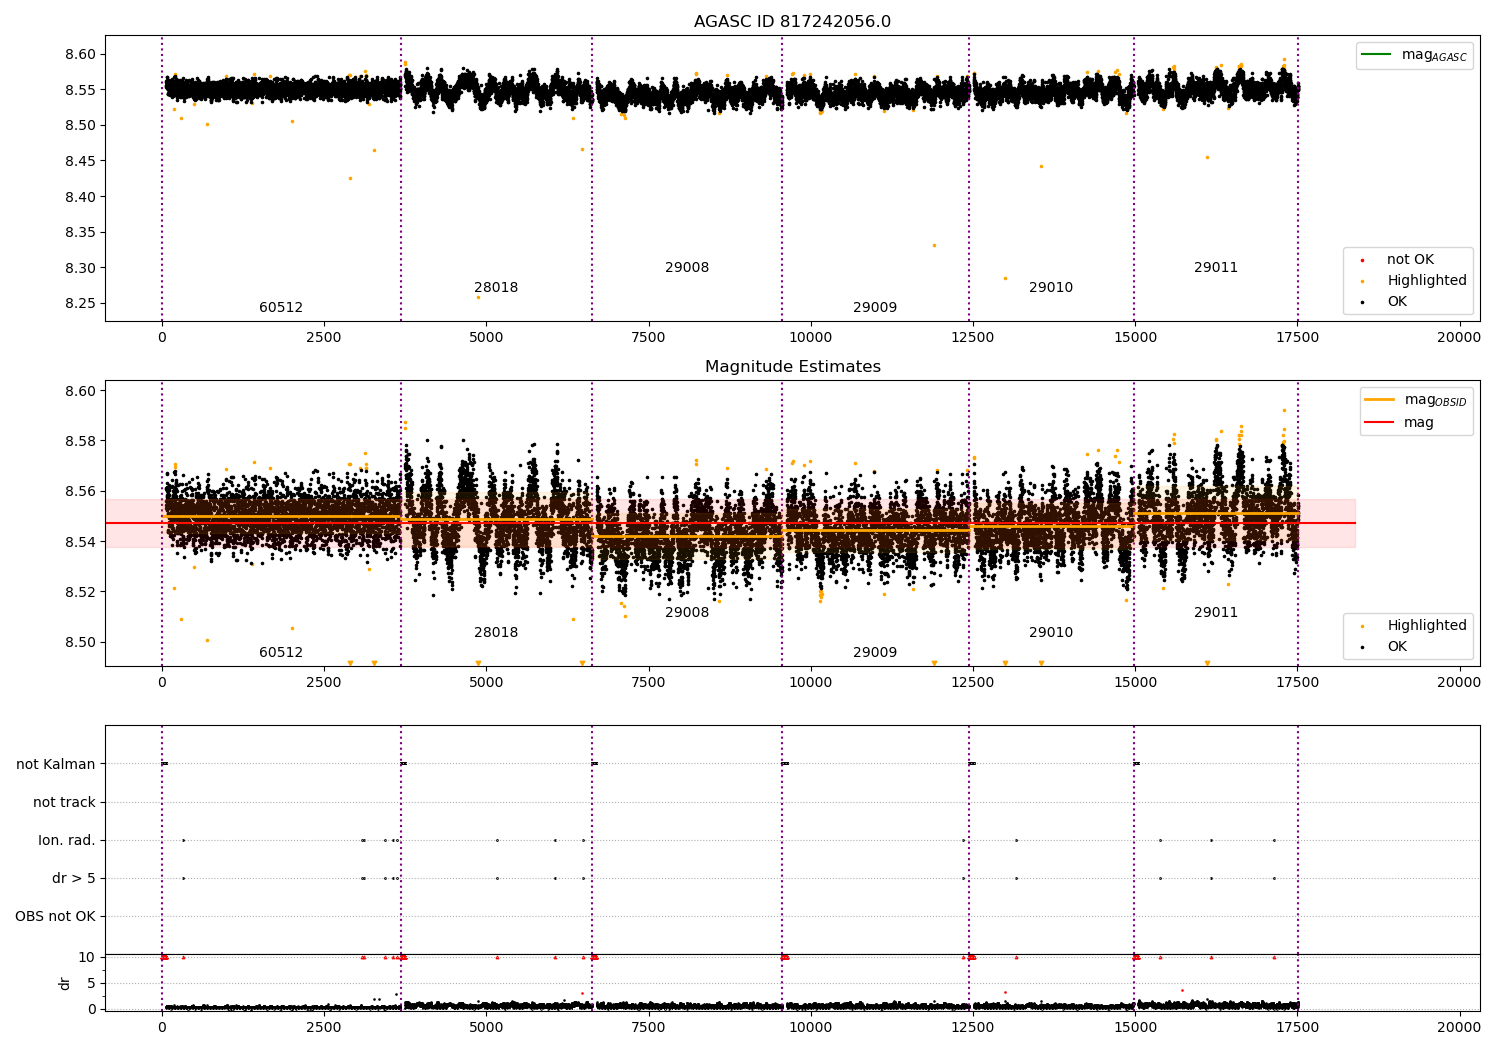Click the 8.60 tick of Magnitude Estimates plot
The width and height of the screenshot is (1500, 1050).
(79, 391)
